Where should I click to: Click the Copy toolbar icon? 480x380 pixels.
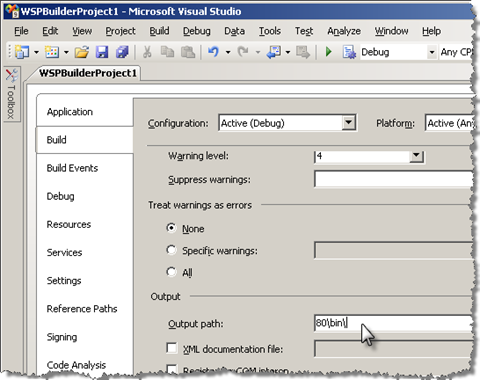(167, 52)
